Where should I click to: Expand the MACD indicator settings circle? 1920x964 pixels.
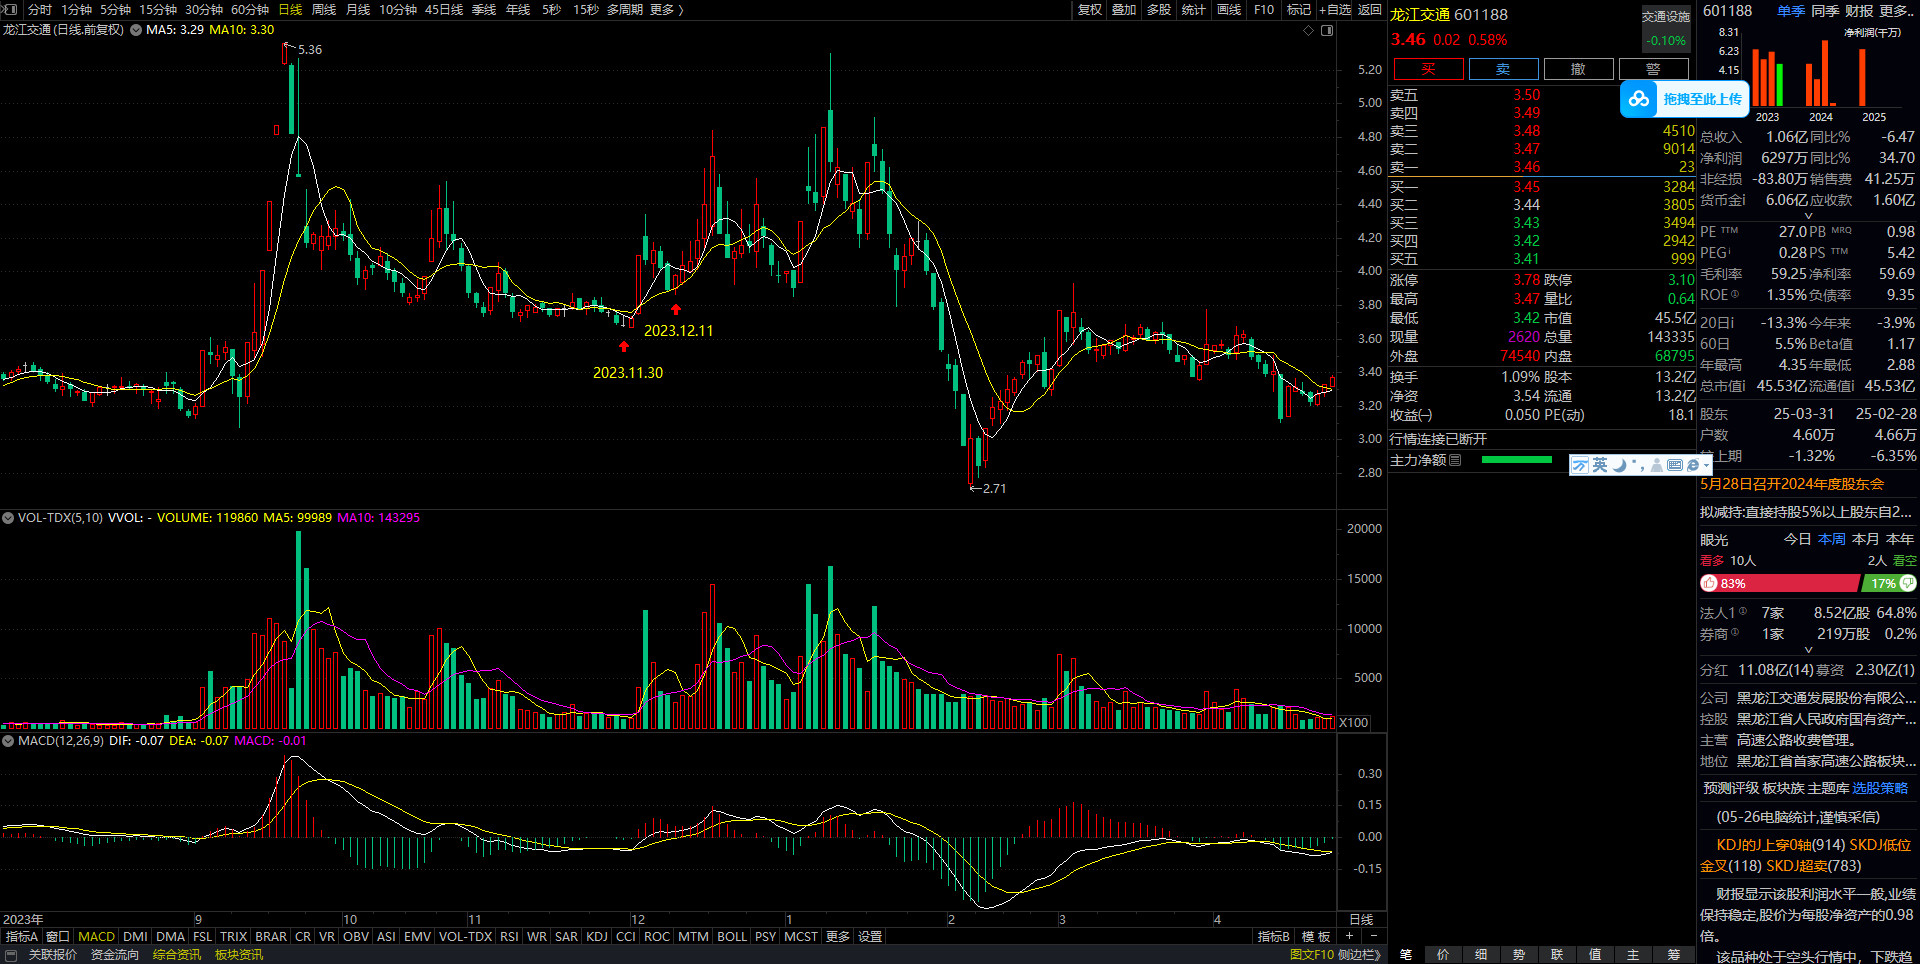[x=8, y=741]
